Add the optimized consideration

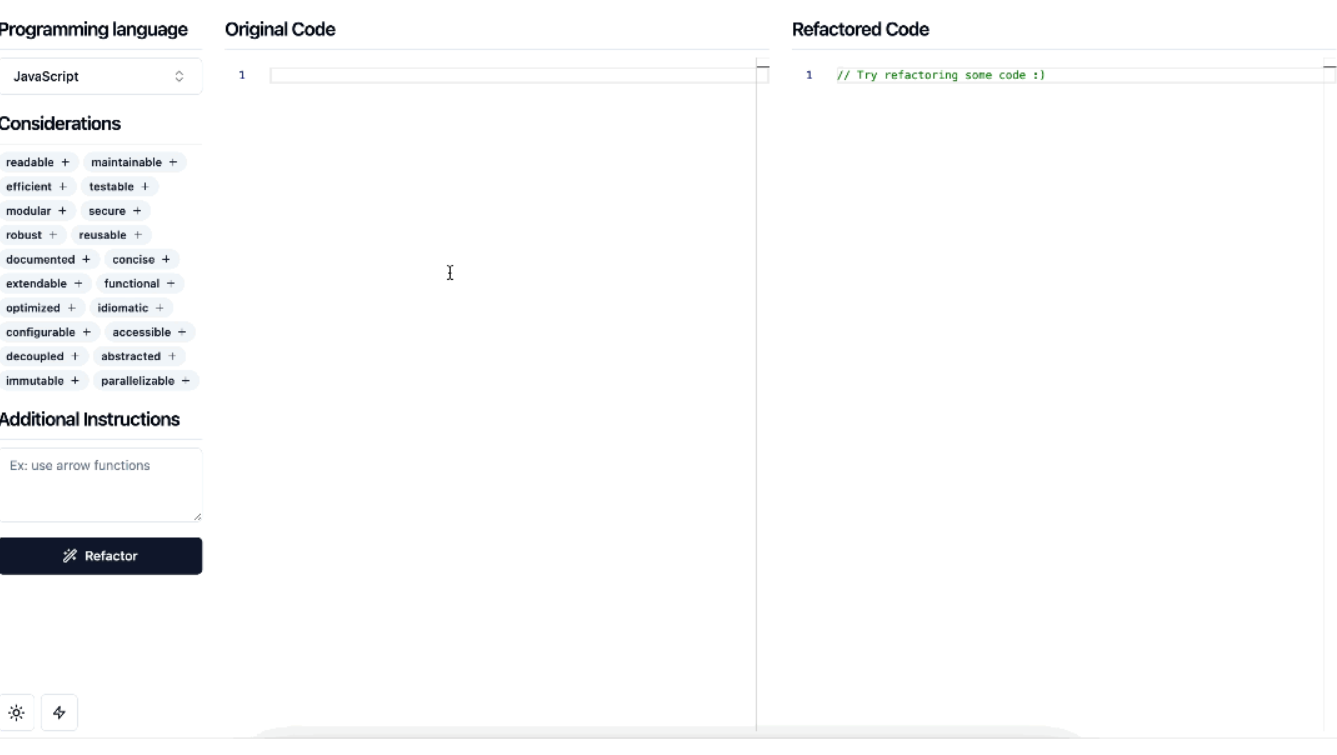tap(42, 308)
